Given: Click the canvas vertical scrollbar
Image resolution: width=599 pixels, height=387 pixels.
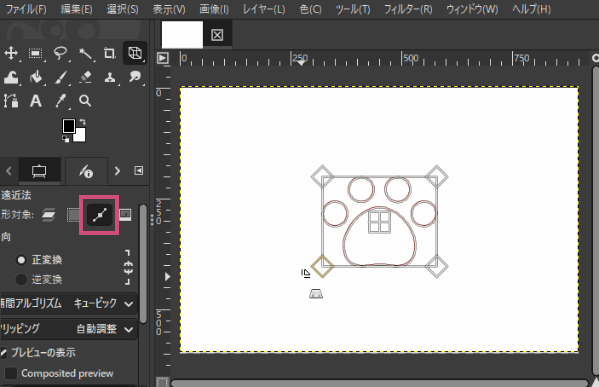Looking at the screenshot, I should coord(596,222).
